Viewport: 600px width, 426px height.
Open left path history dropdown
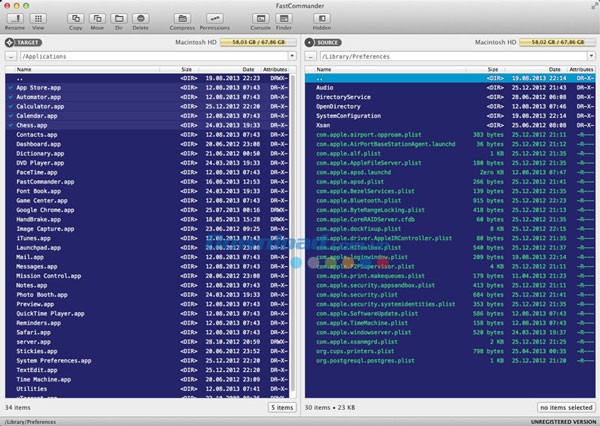[292, 56]
